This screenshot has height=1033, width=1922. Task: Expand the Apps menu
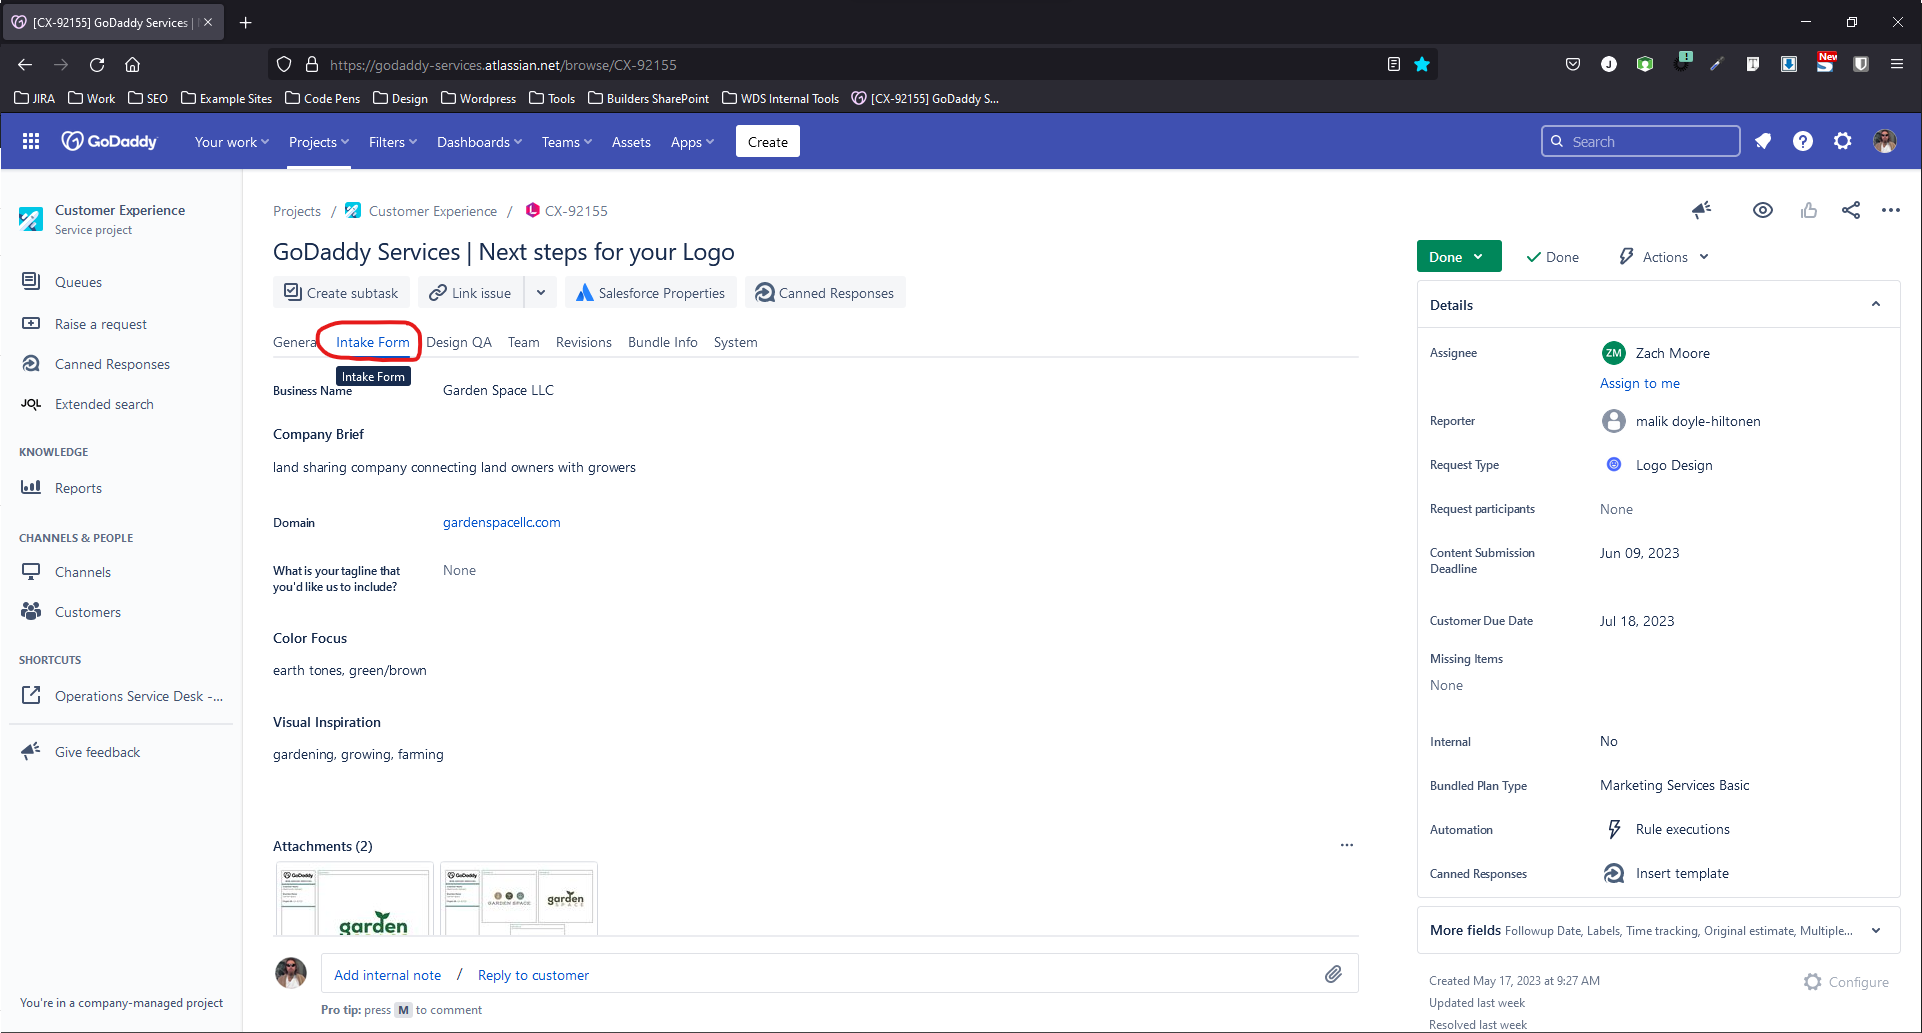(692, 142)
